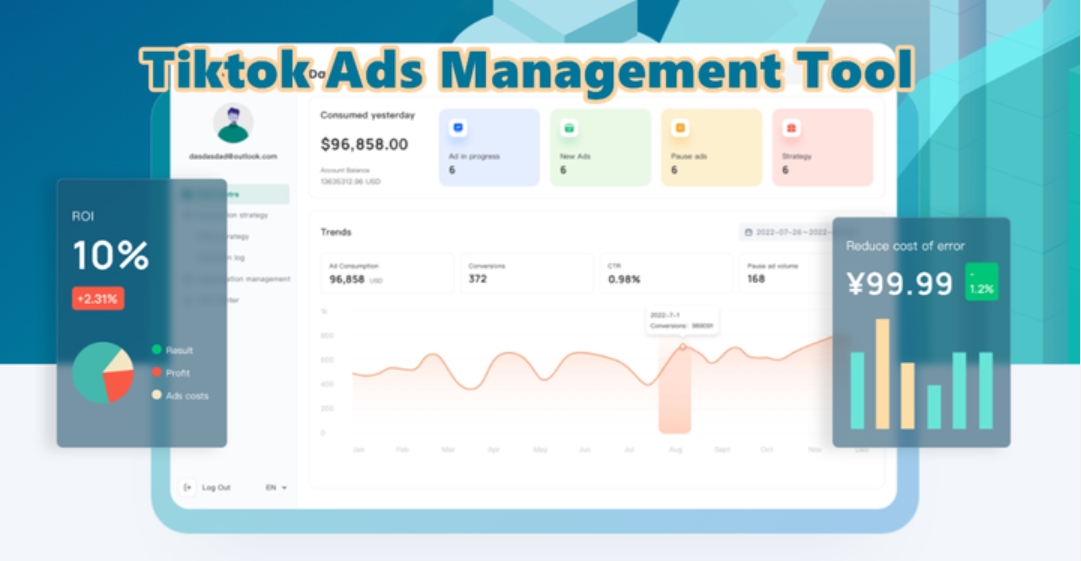This screenshot has width=1081, height=561.
Task: Click the $96,858.00 consumed amount
Action: pyautogui.click(x=364, y=145)
